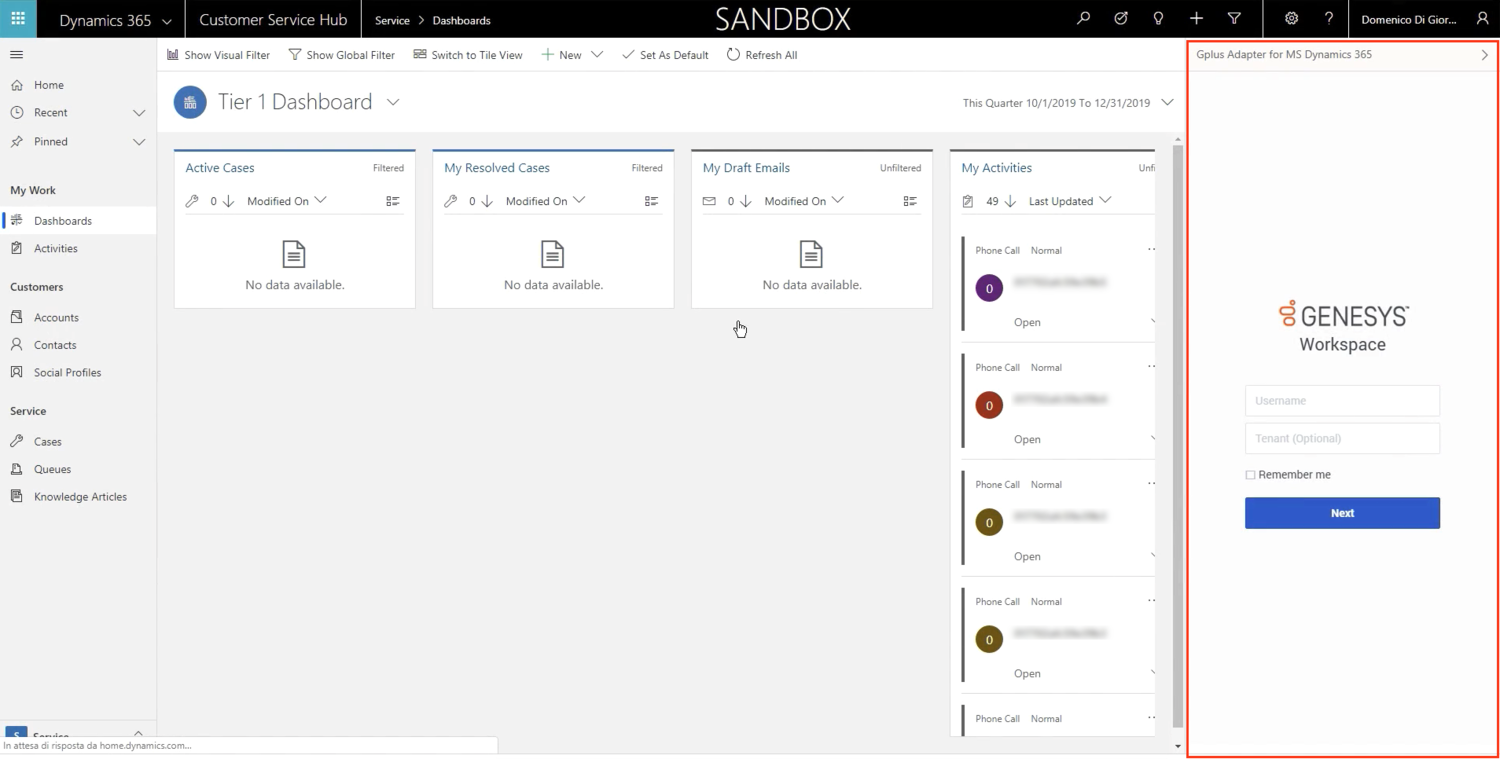The width and height of the screenshot is (1500, 759).
Task: Click the plus quick-create icon in top bar
Action: tap(1196, 19)
